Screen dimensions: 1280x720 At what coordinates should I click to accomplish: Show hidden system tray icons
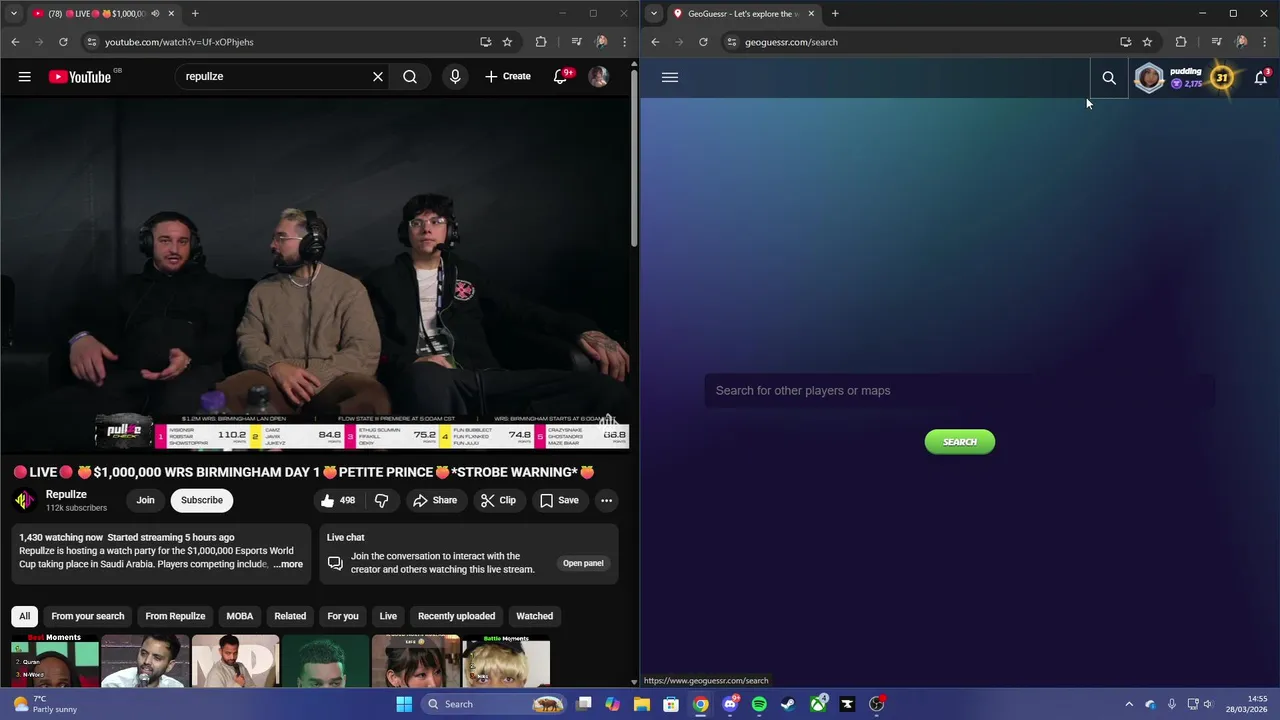pos(1129,704)
